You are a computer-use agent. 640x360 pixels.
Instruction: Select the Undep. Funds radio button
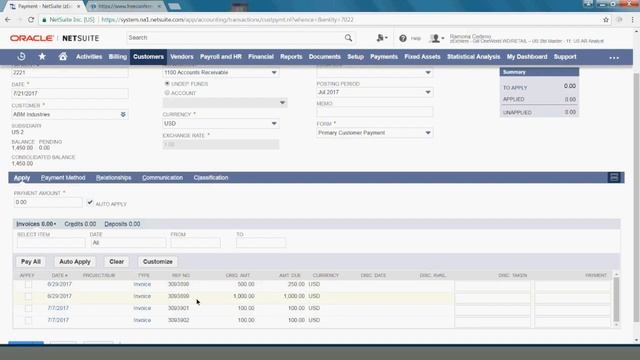click(167, 83)
